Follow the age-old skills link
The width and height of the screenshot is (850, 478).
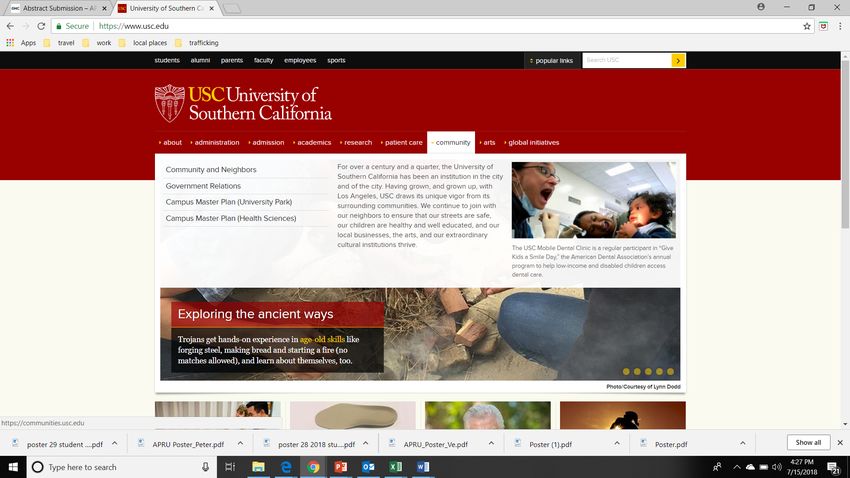tap(322, 339)
